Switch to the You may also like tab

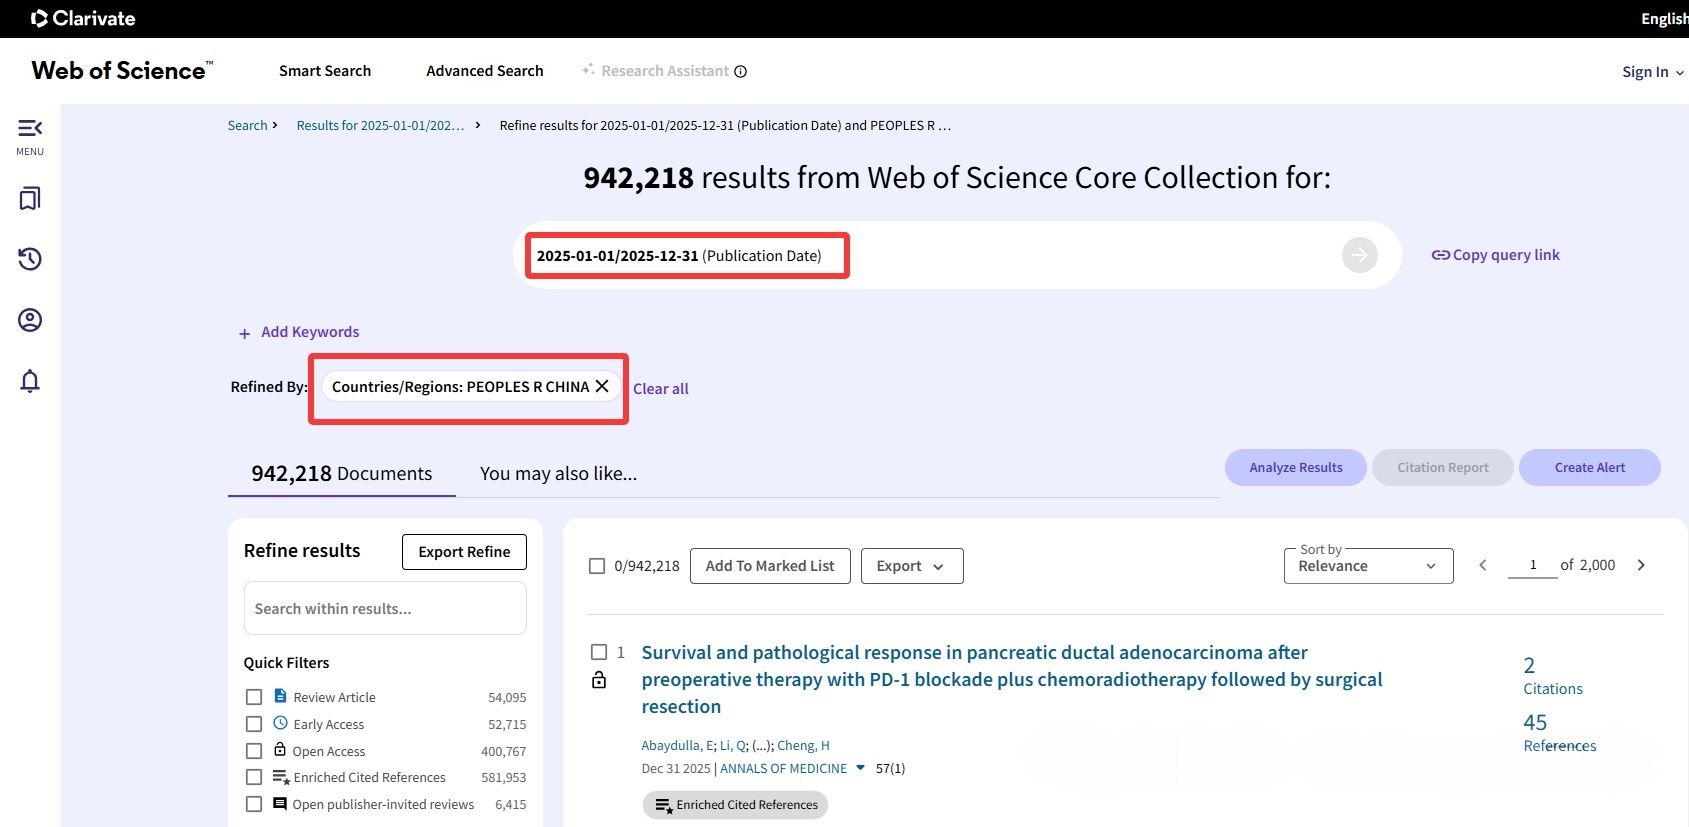[558, 474]
